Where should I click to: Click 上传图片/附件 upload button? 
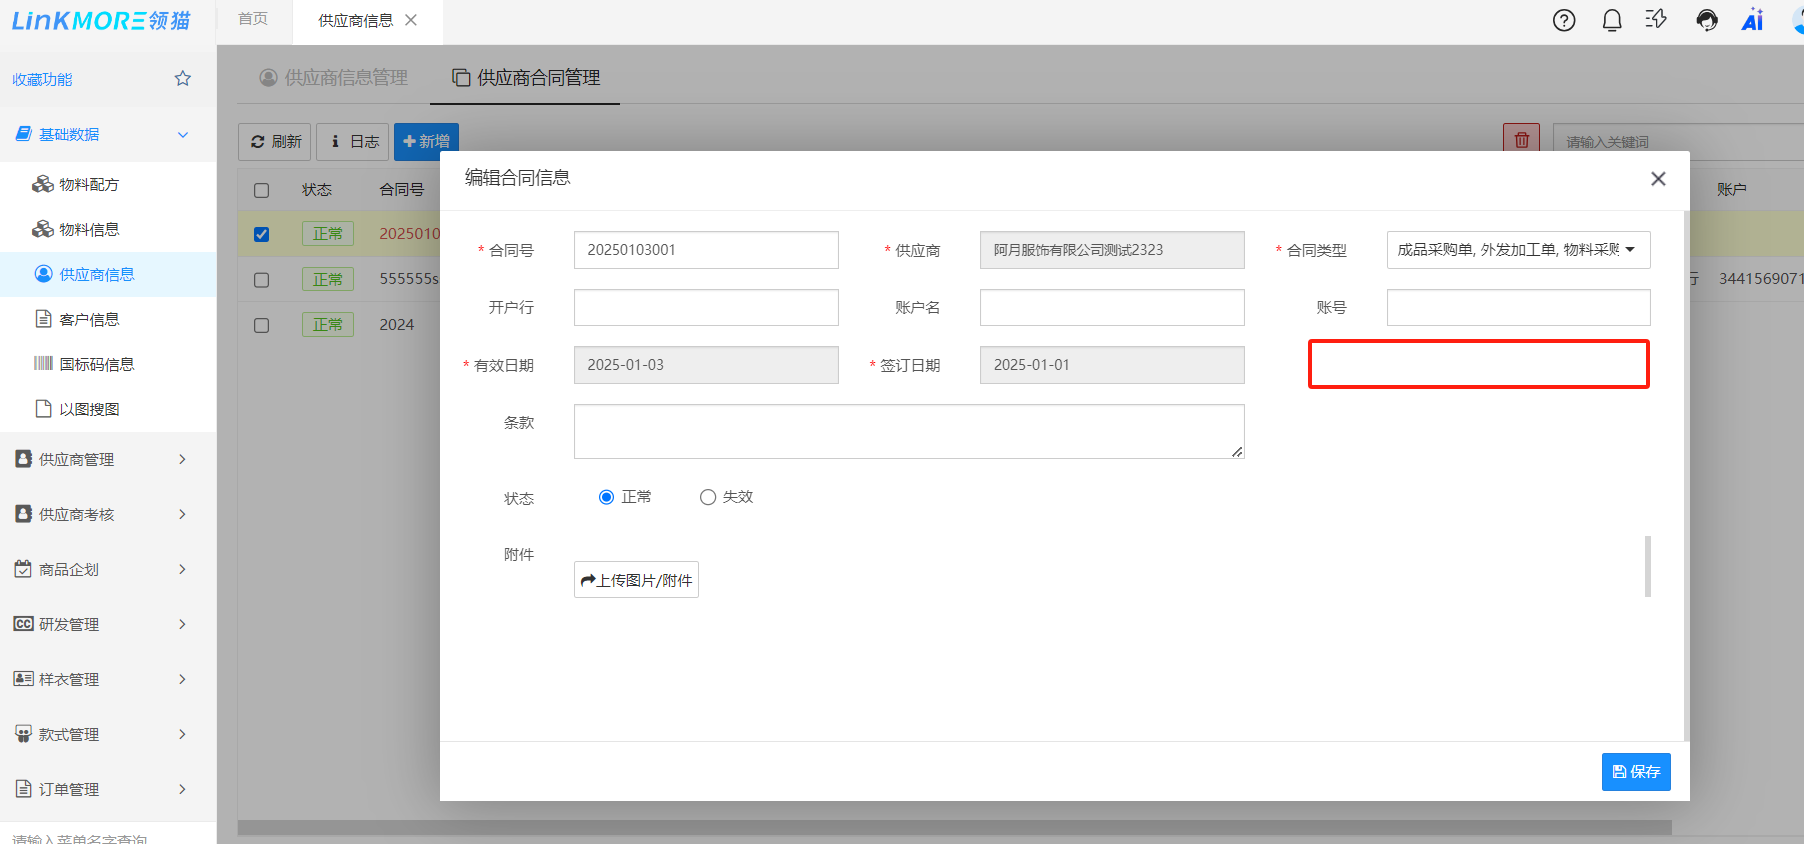pyautogui.click(x=636, y=580)
